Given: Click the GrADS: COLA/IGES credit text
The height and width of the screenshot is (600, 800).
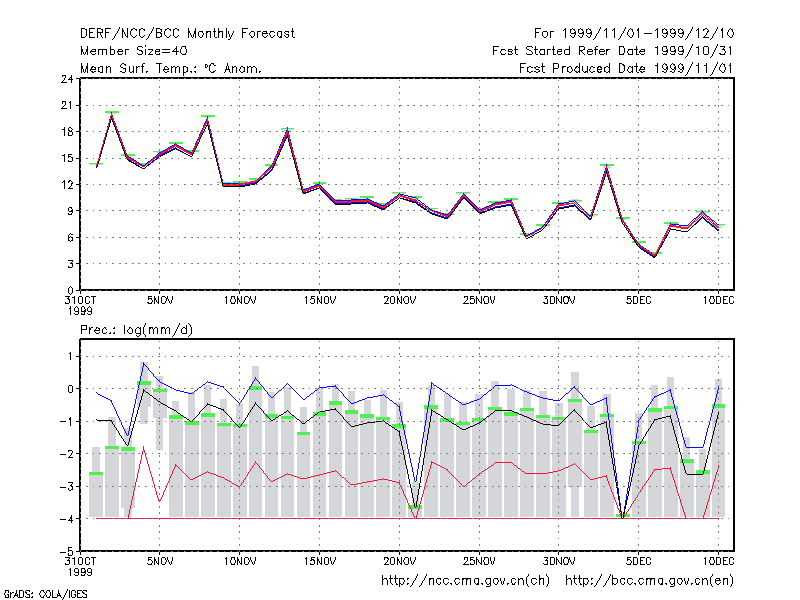Looking at the screenshot, I should click(45, 594).
